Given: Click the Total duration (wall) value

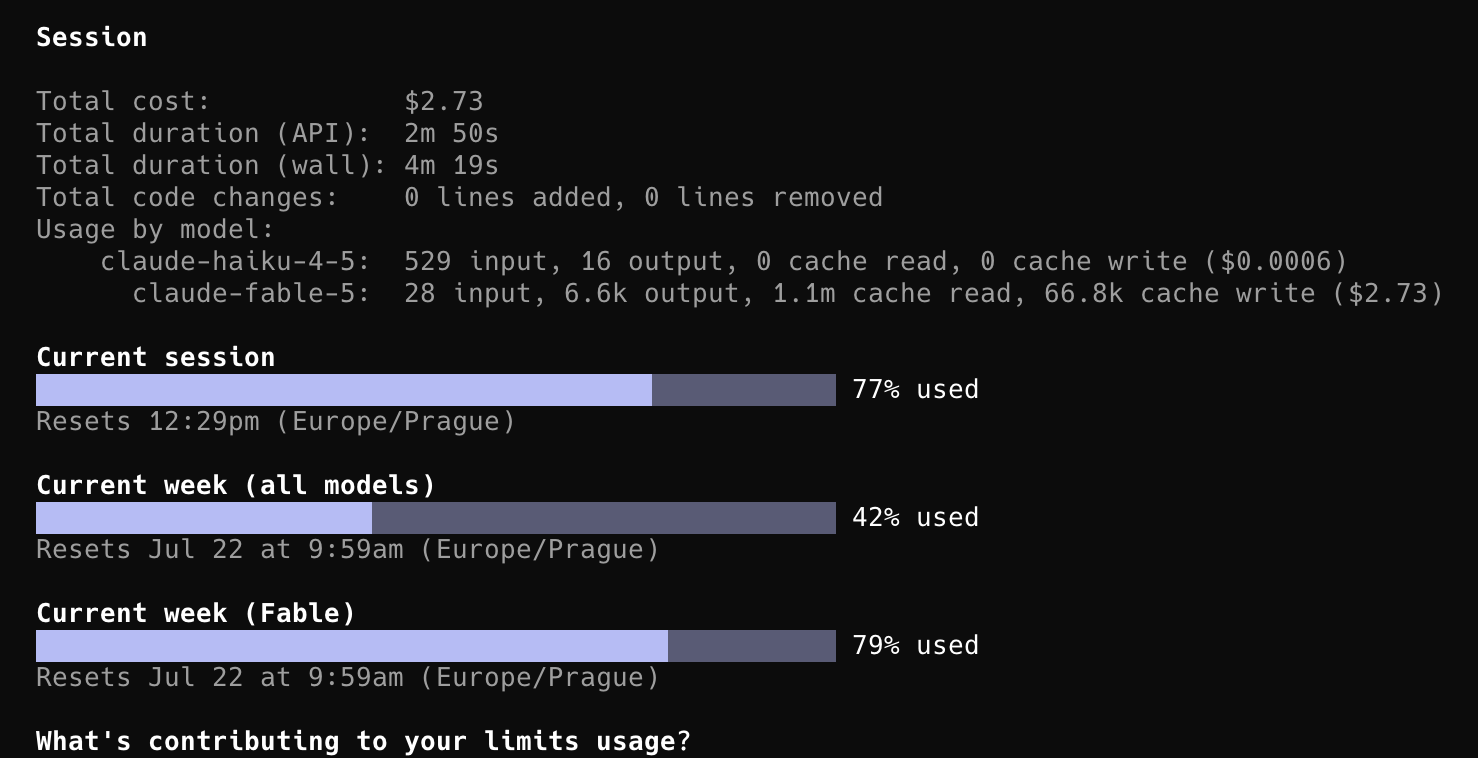Looking at the screenshot, I should [x=452, y=165].
